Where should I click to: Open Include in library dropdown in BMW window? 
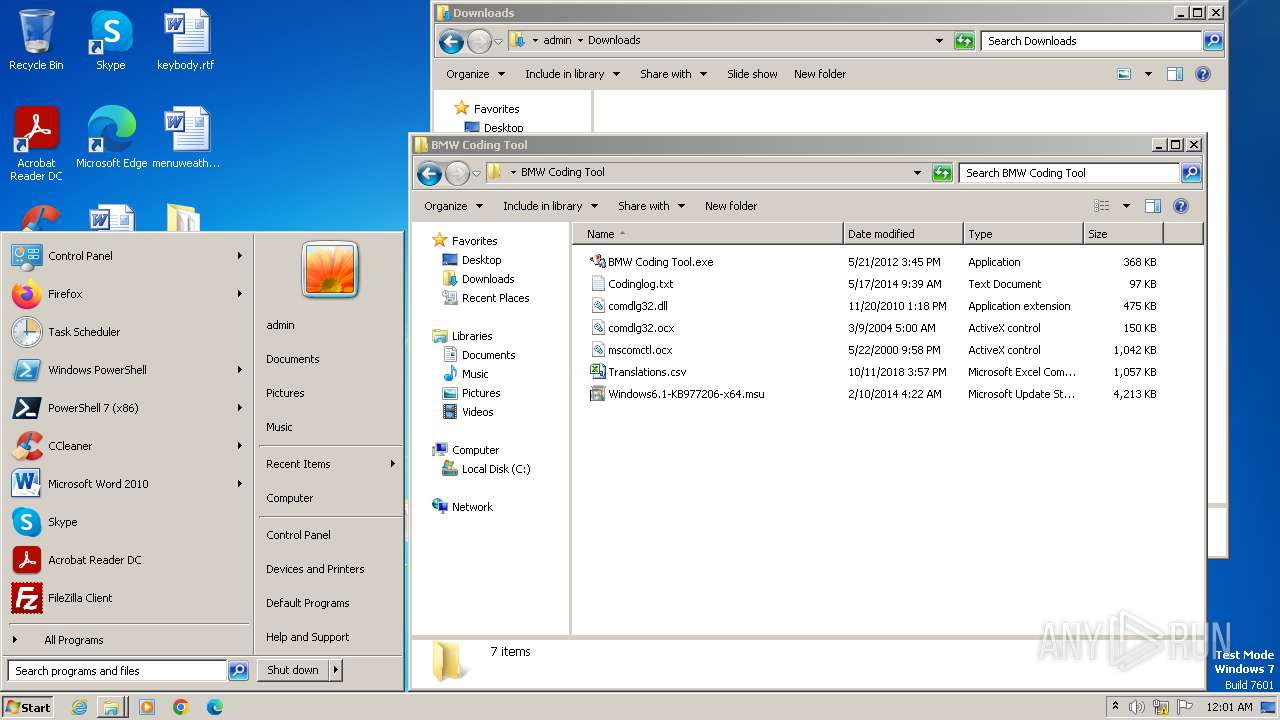click(551, 206)
